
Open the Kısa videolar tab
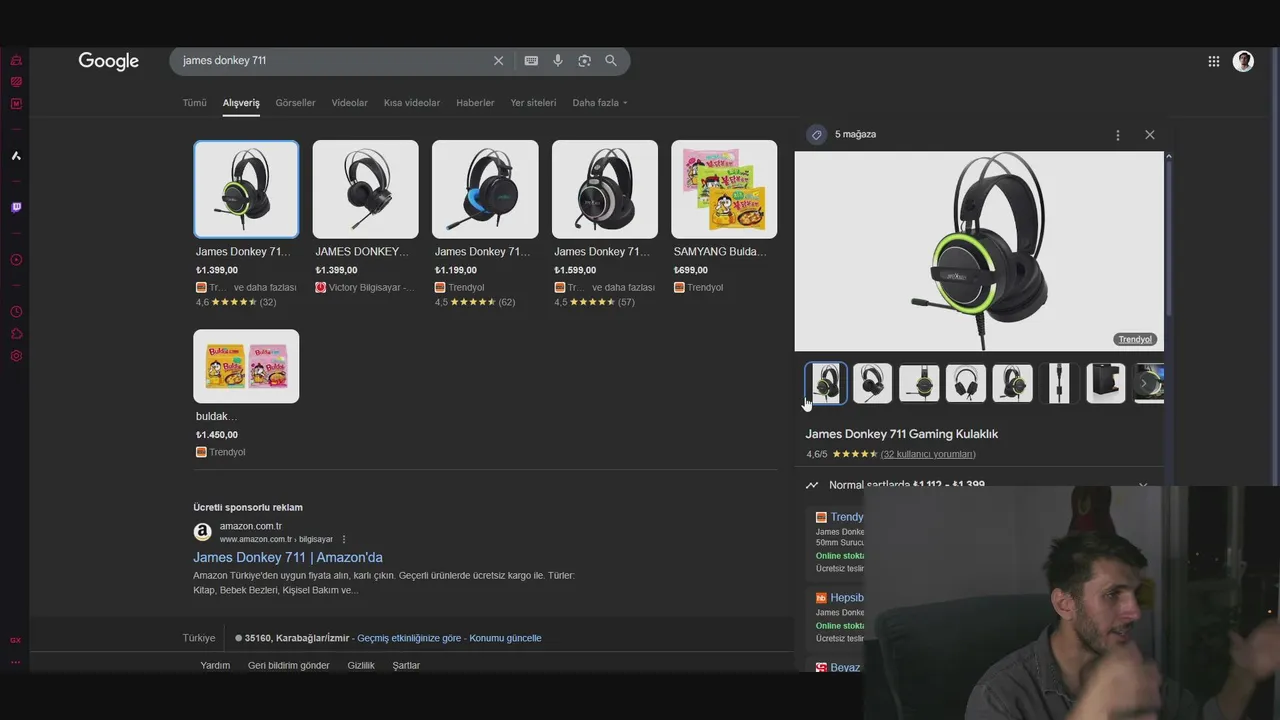point(412,103)
